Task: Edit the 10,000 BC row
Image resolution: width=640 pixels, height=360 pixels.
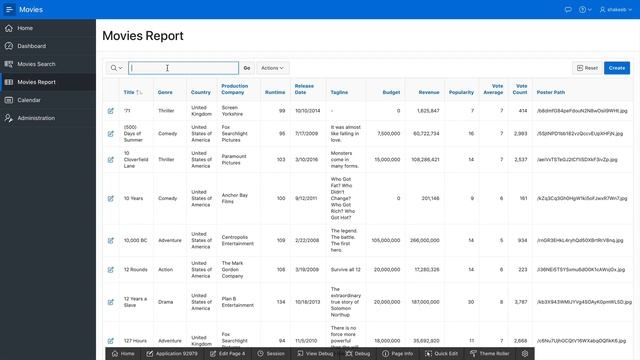Action: coord(111,240)
